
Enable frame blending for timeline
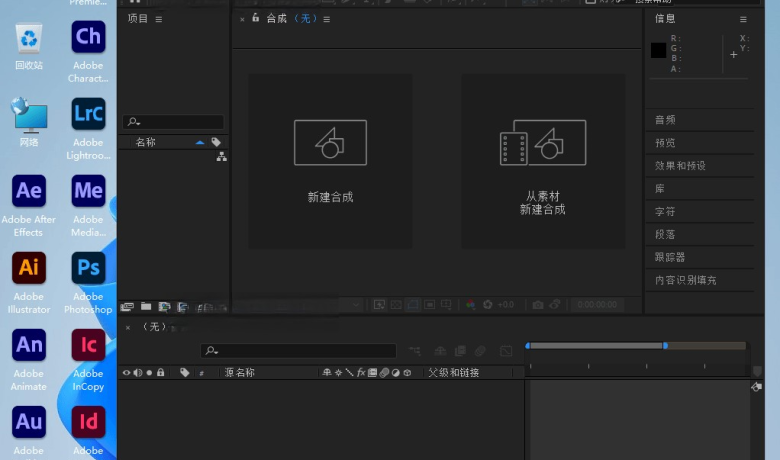tap(460, 351)
